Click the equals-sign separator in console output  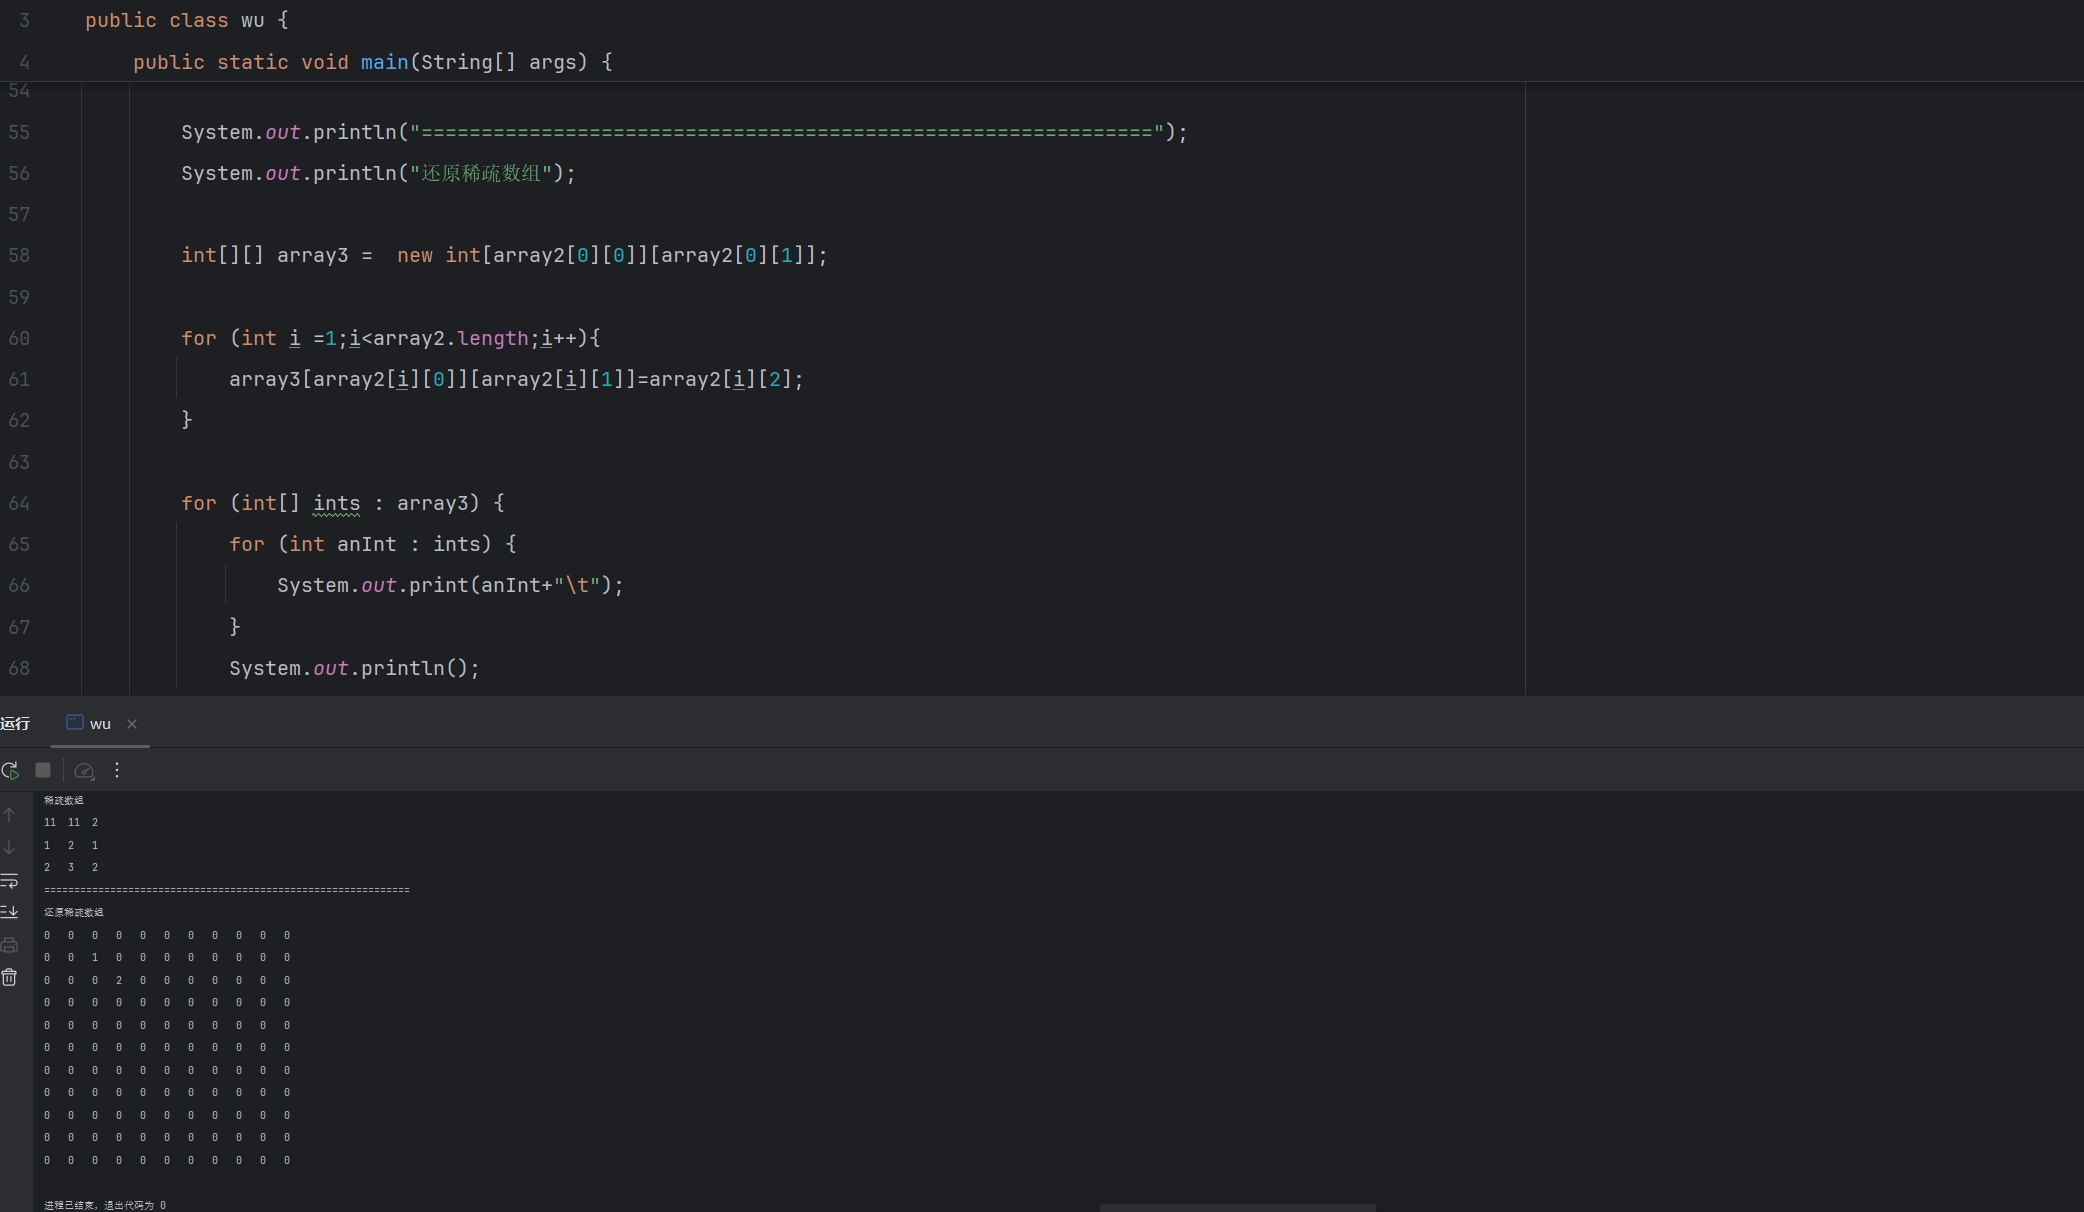227,890
